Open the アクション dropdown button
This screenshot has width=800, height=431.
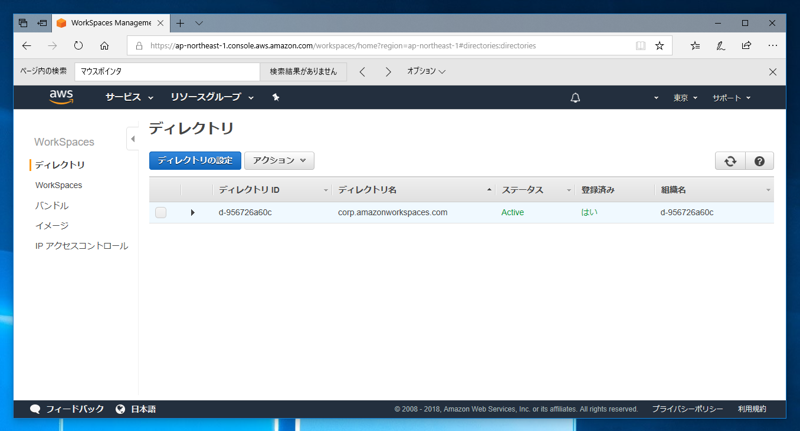(x=279, y=160)
